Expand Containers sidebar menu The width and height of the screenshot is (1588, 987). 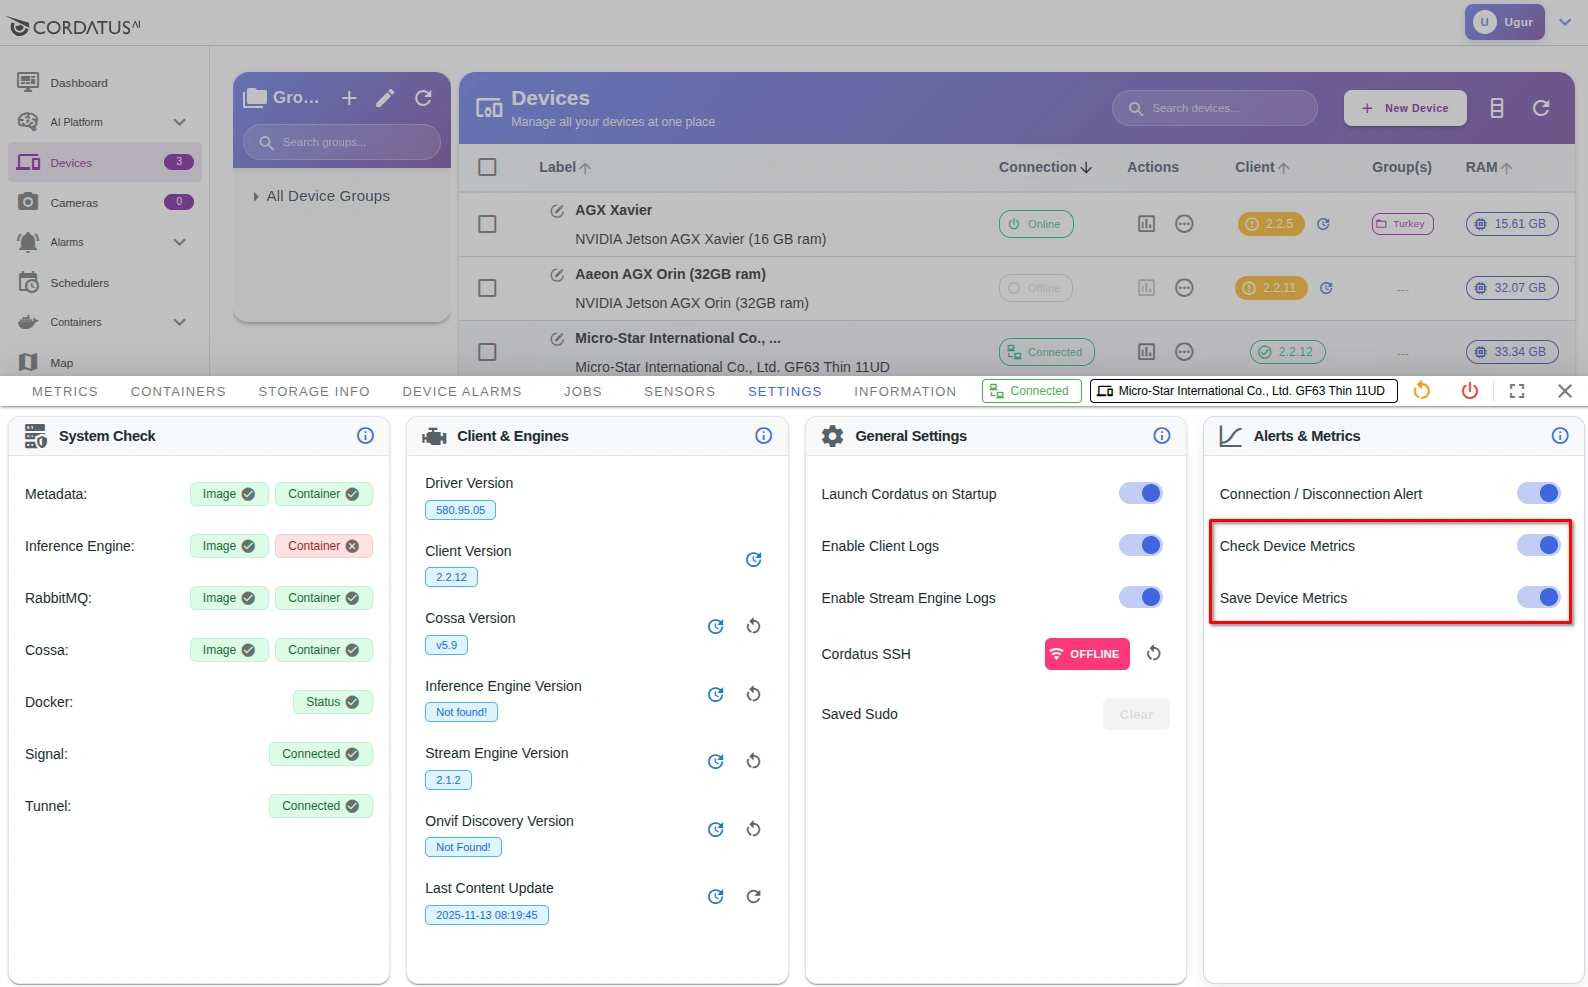coord(179,322)
